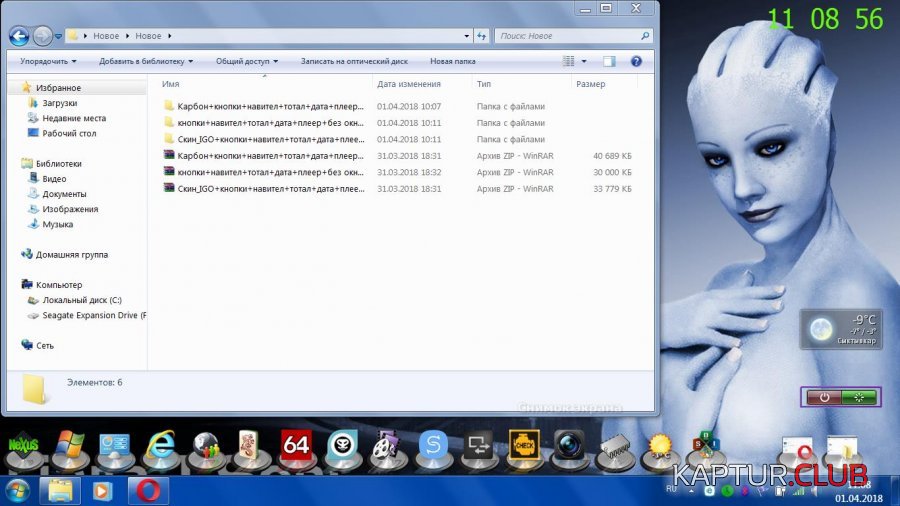The width and height of the screenshot is (900, 506).
Task: Open the Упорядочить menu
Action: pyautogui.click(x=48, y=61)
